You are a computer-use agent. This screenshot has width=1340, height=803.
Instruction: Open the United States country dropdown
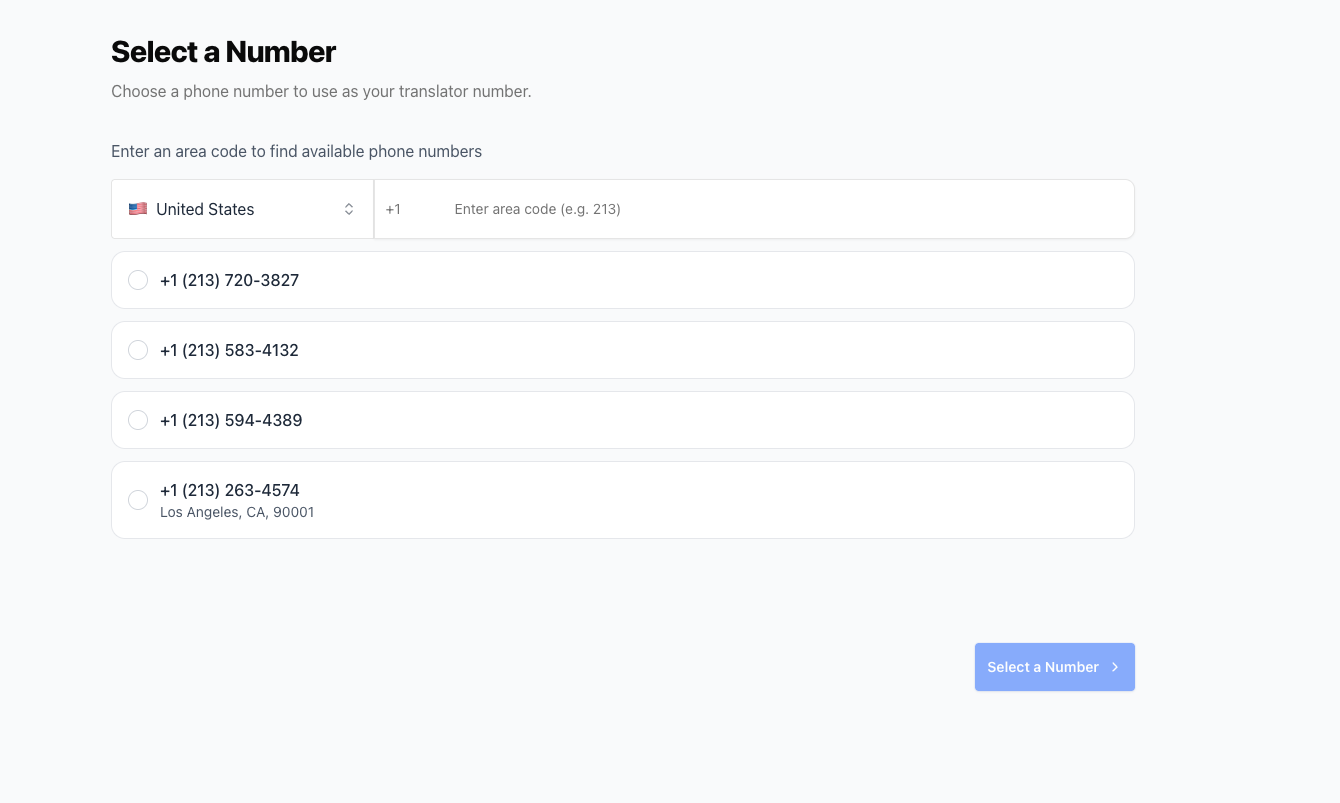pyautogui.click(x=242, y=209)
